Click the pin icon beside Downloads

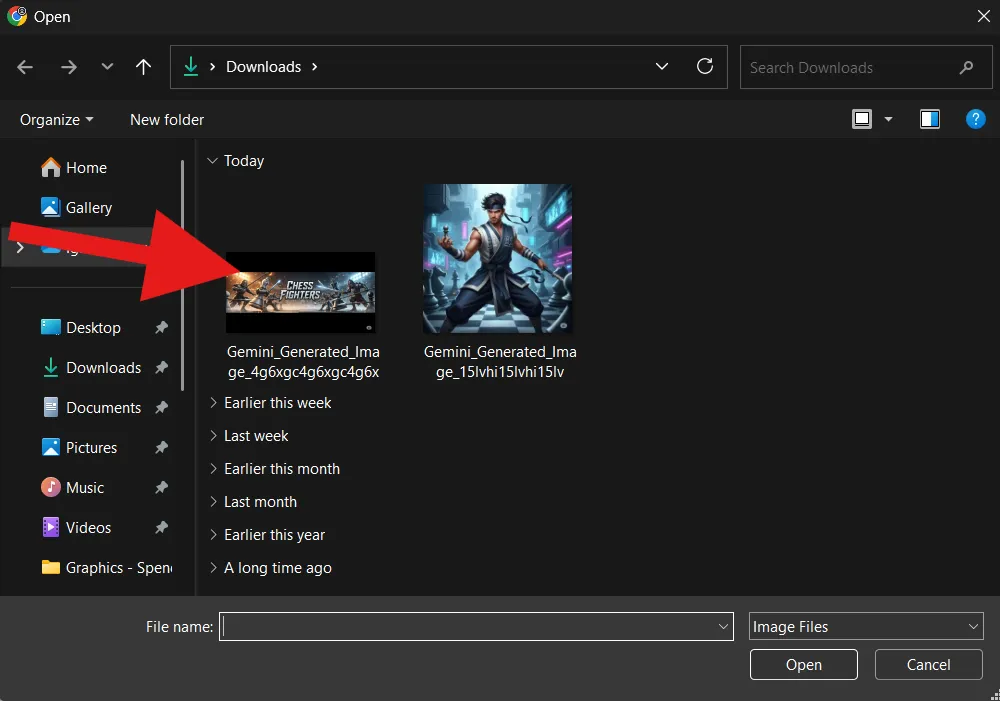161,367
